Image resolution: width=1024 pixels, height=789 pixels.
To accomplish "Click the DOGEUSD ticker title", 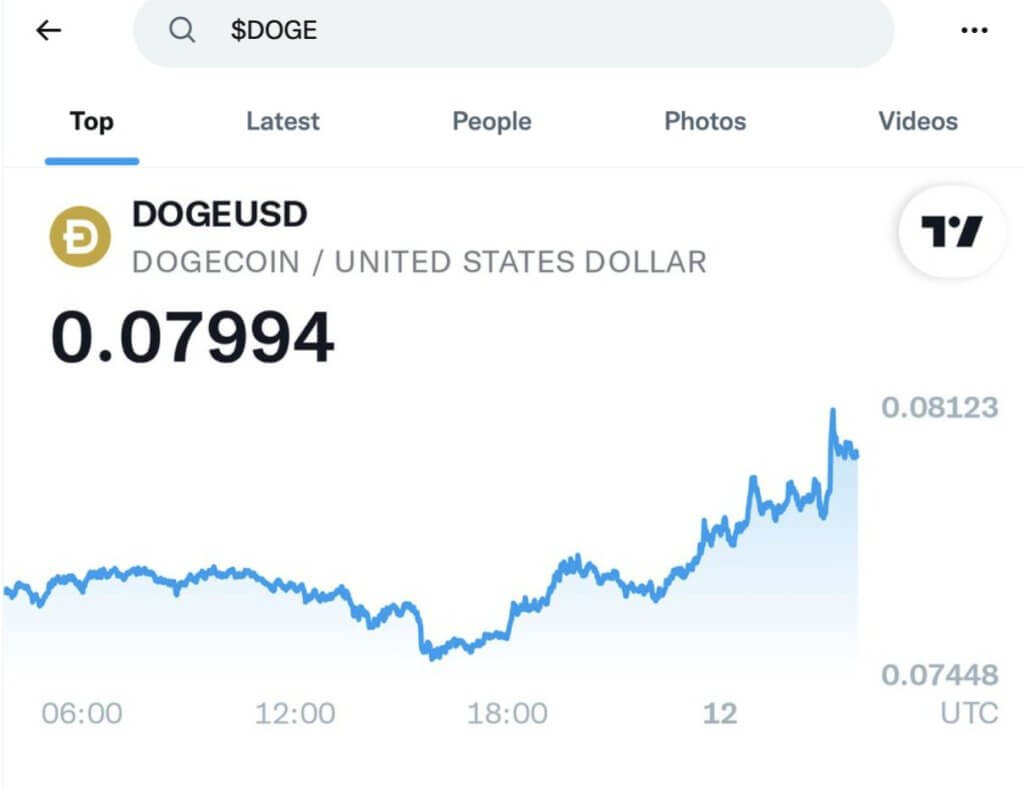I will click(x=220, y=214).
